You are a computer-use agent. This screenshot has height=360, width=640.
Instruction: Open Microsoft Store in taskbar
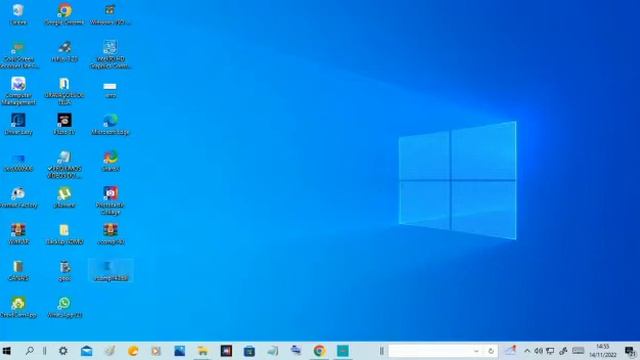point(249,351)
